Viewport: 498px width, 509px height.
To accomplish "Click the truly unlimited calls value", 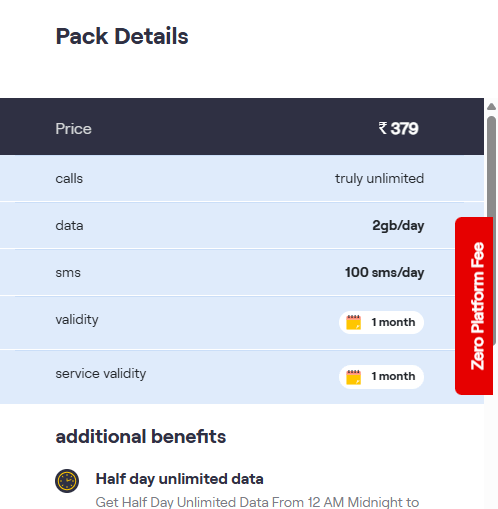I will tap(380, 179).
